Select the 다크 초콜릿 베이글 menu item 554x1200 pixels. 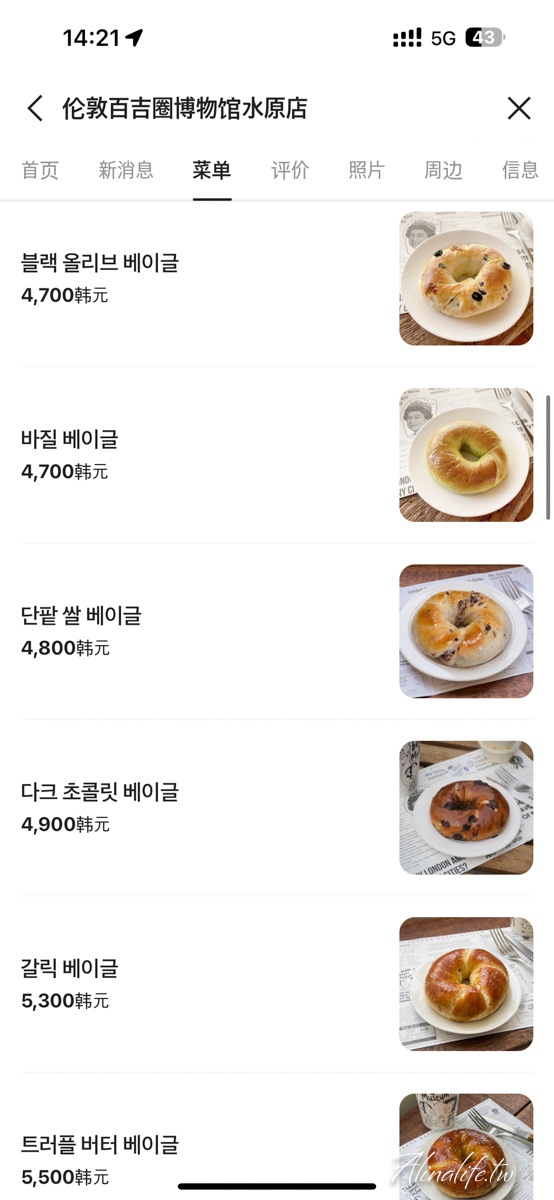coord(277,808)
